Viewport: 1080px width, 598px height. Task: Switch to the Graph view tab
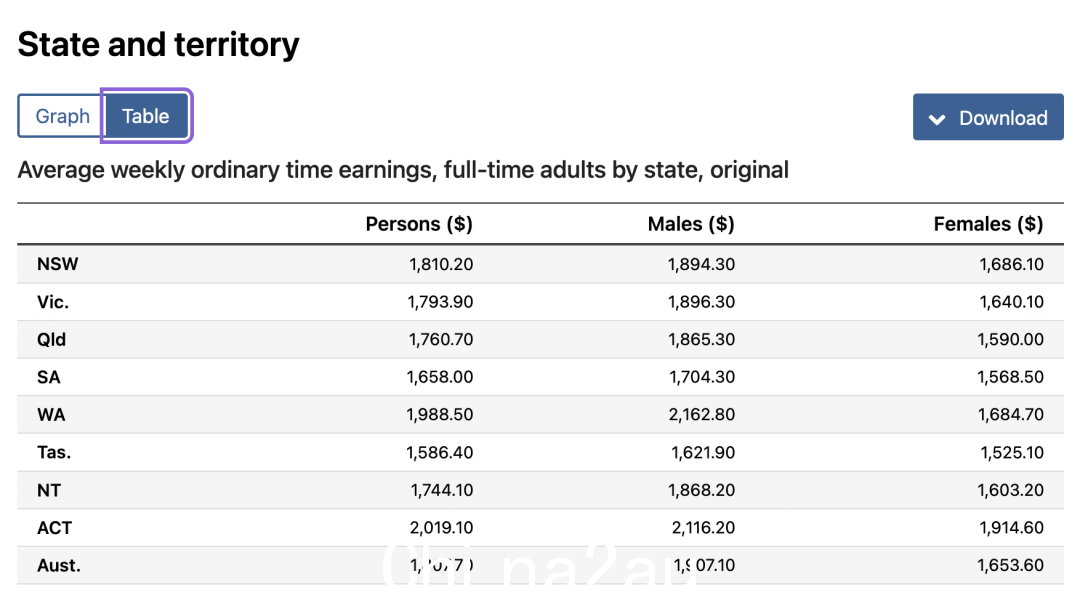tap(61, 116)
